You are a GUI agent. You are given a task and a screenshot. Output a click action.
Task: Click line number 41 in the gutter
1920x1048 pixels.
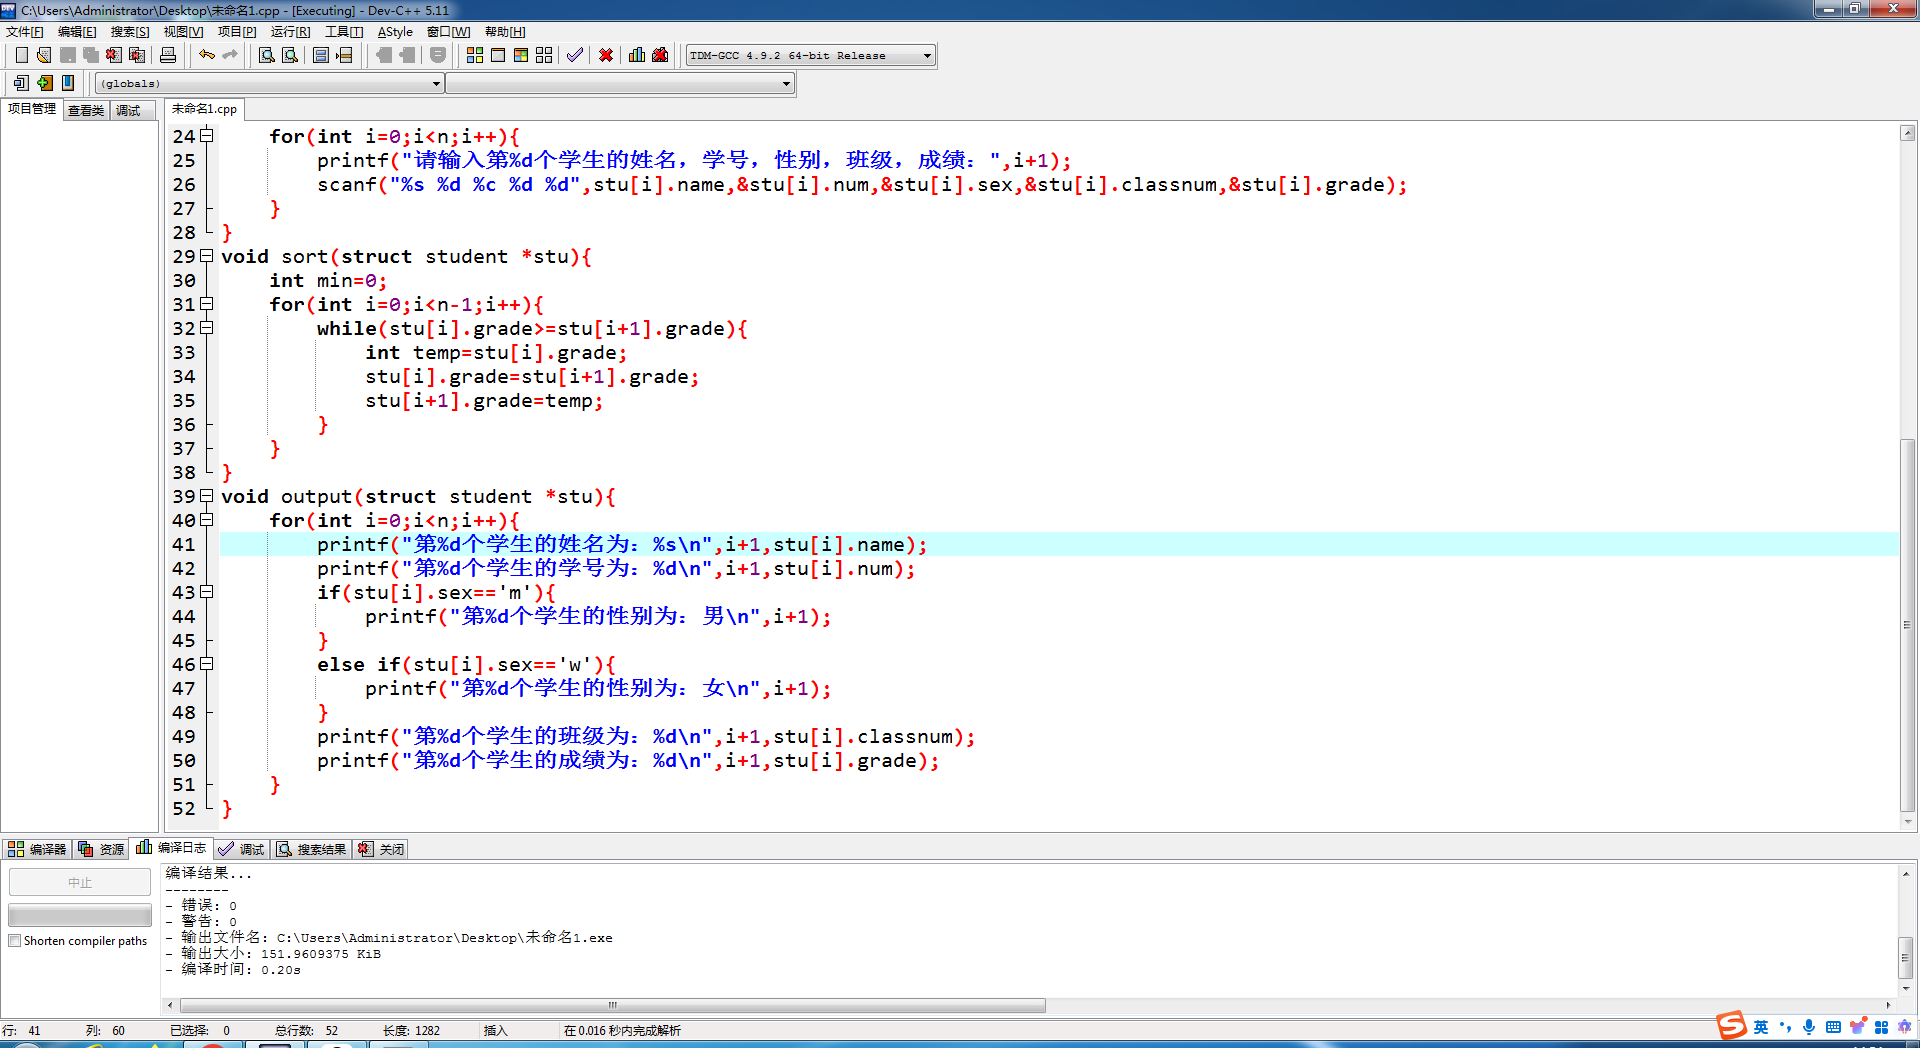point(184,544)
